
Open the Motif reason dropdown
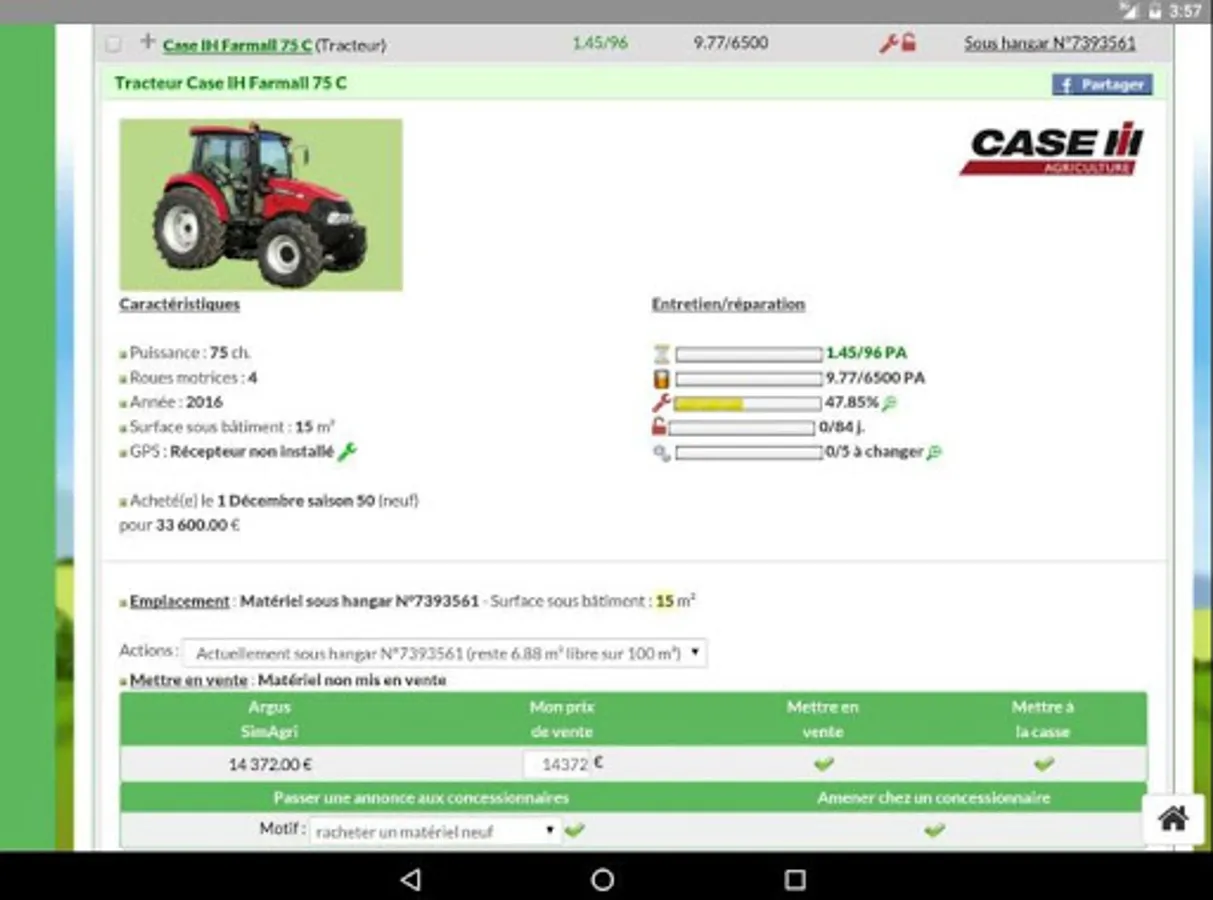point(435,831)
